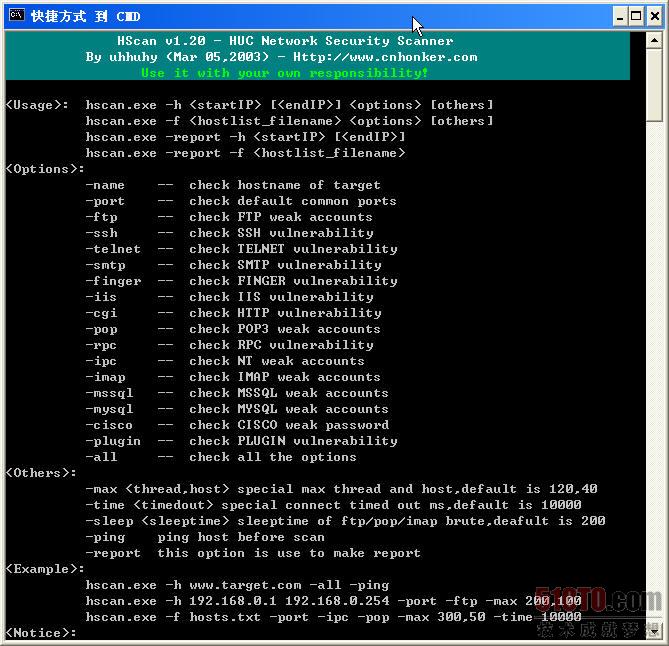Click the '-mysql' option text
Screen dimensions: 669x646
pos(109,409)
